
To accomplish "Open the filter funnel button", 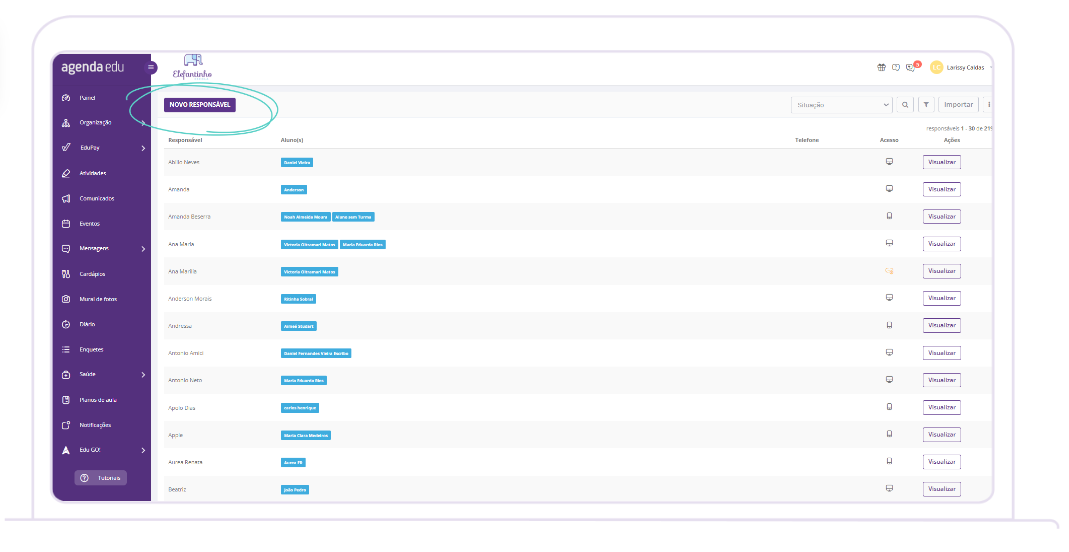I will tap(926, 105).
